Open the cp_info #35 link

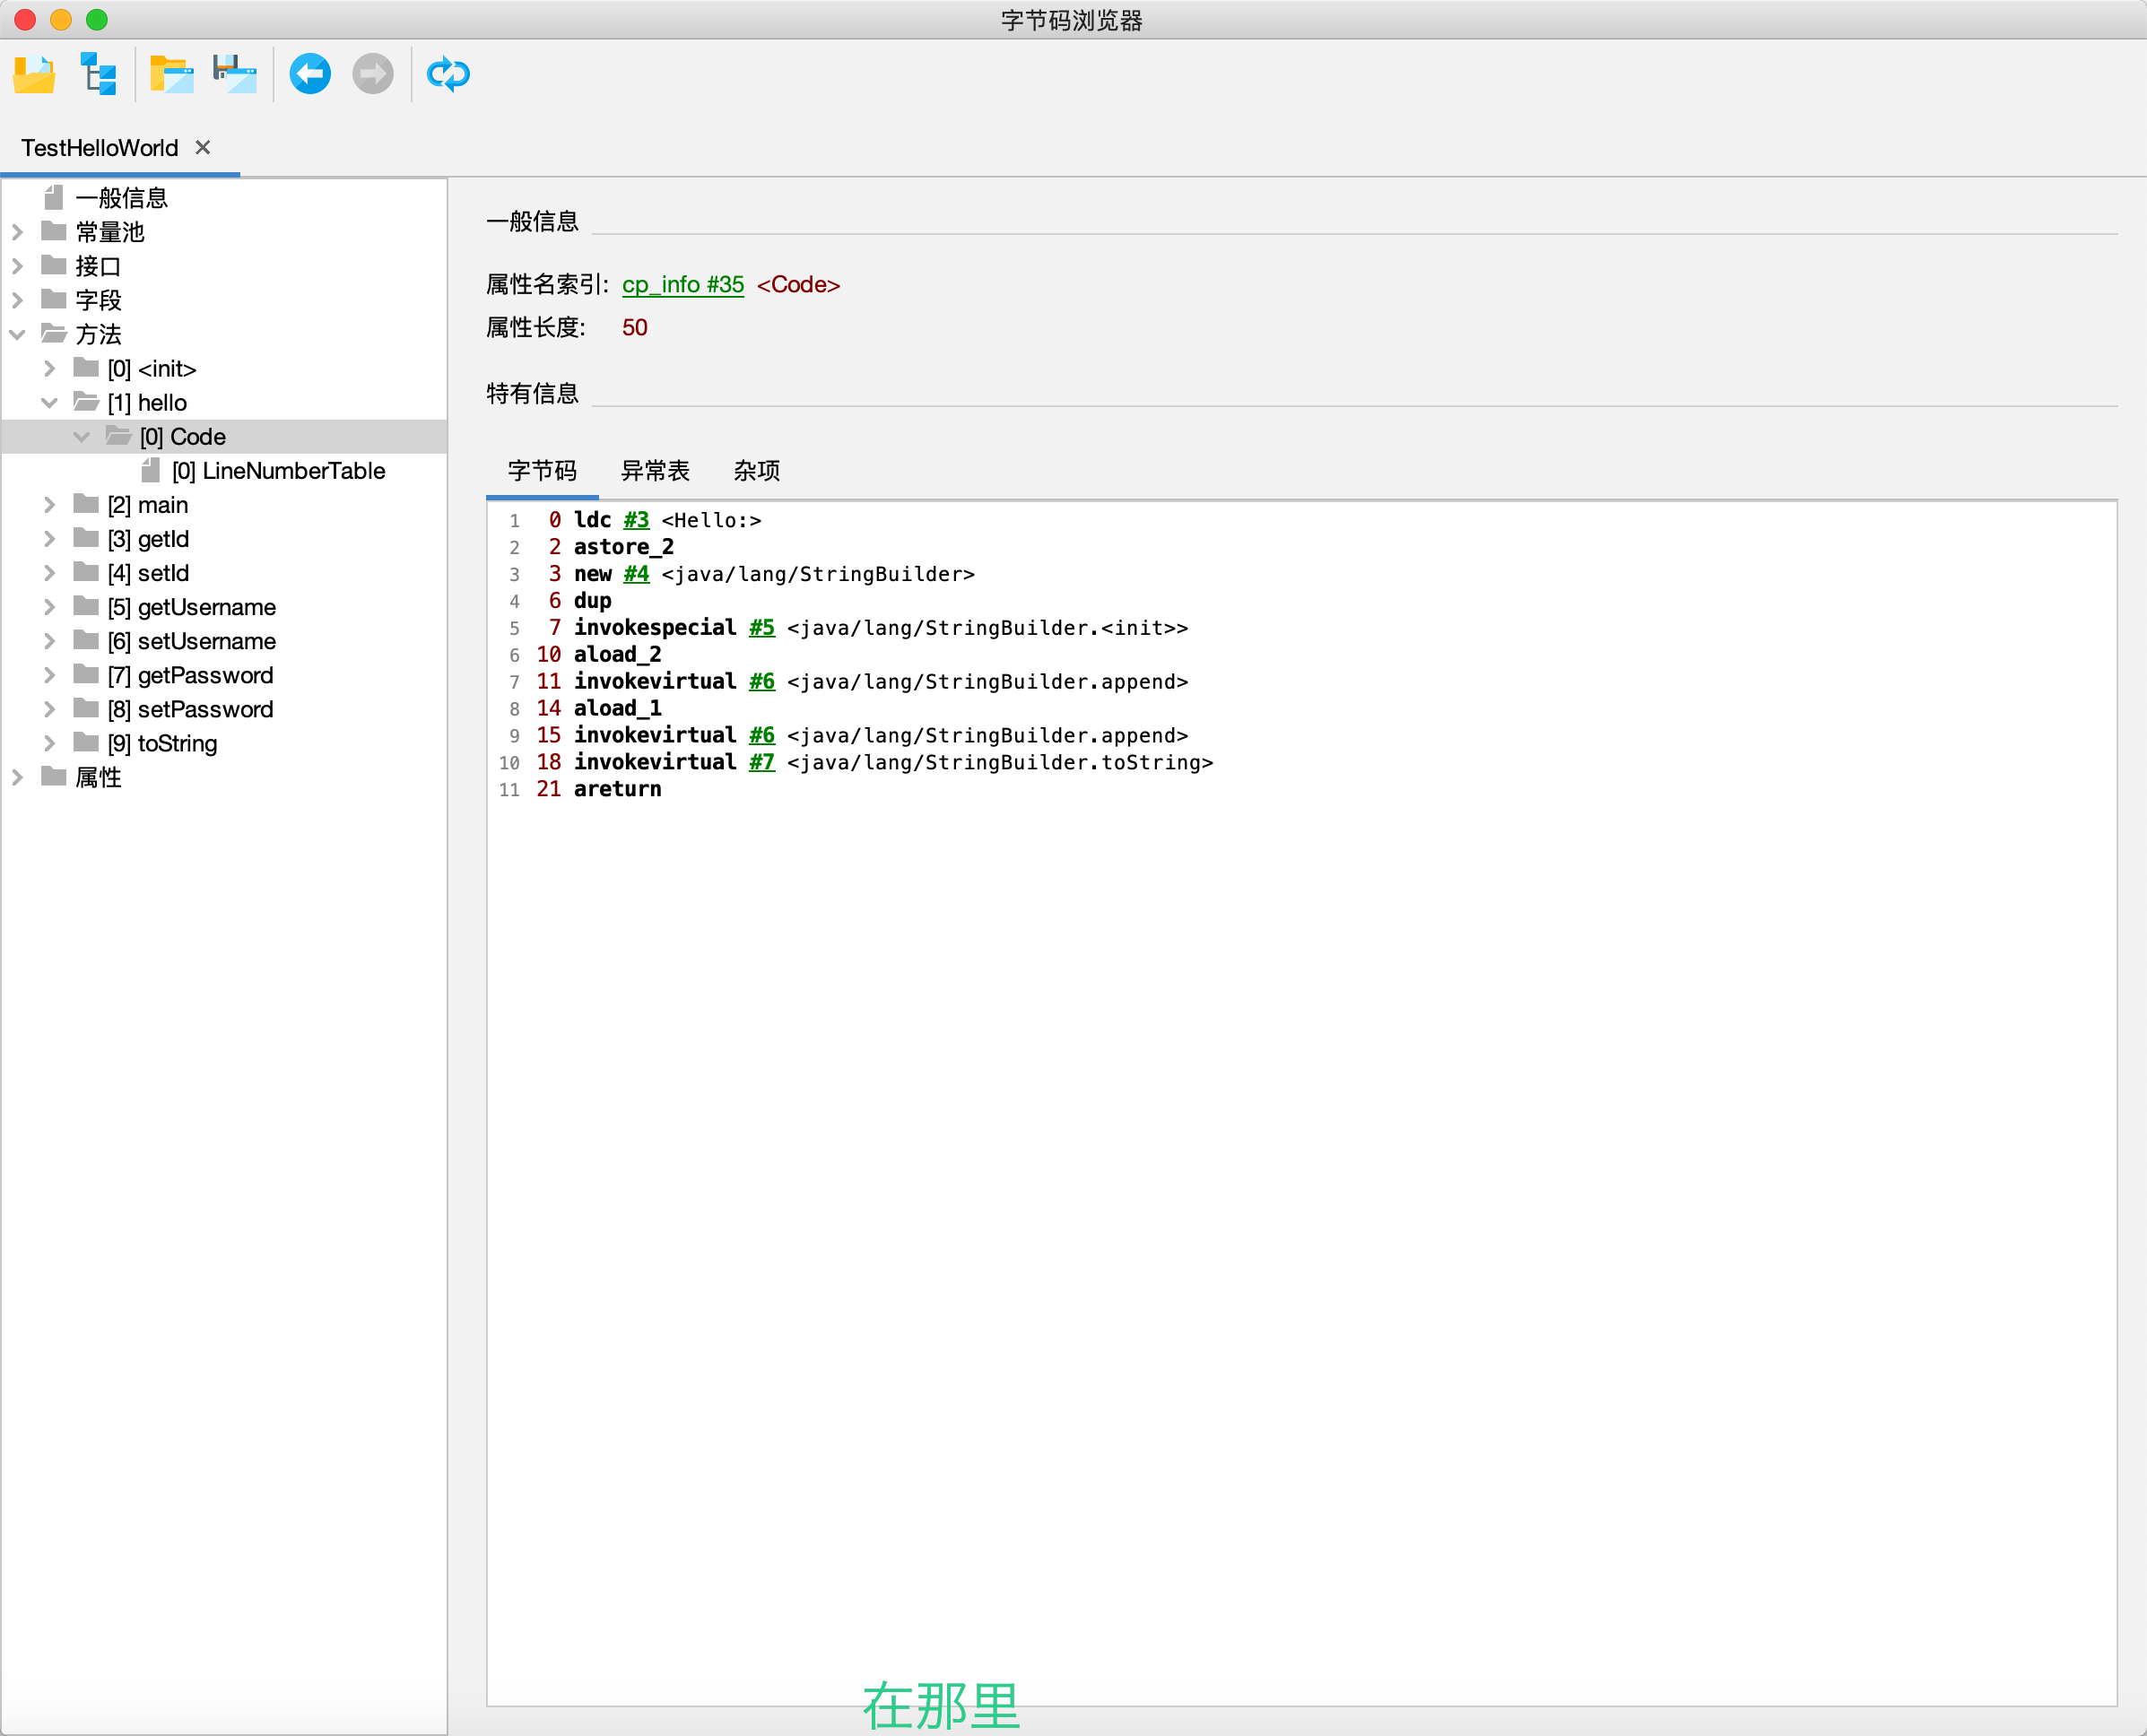coord(683,285)
